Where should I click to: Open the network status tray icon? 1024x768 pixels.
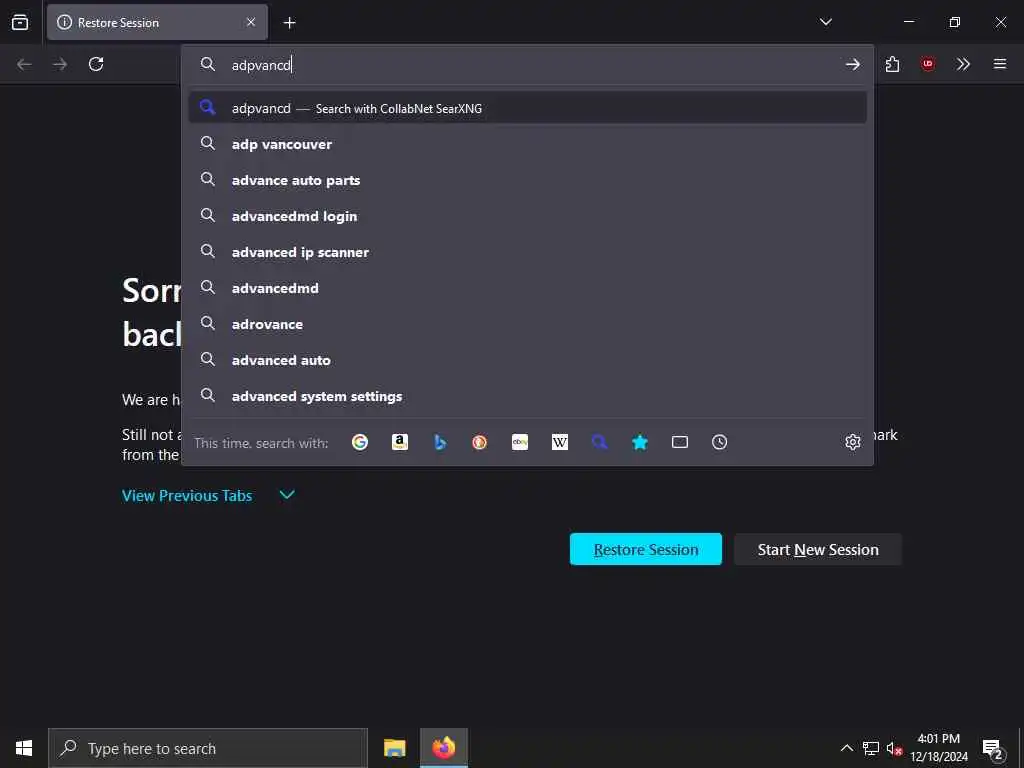871,748
